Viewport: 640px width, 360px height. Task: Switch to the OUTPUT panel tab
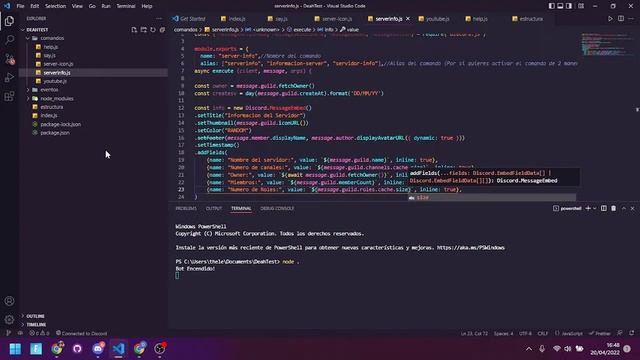[213, 209]
